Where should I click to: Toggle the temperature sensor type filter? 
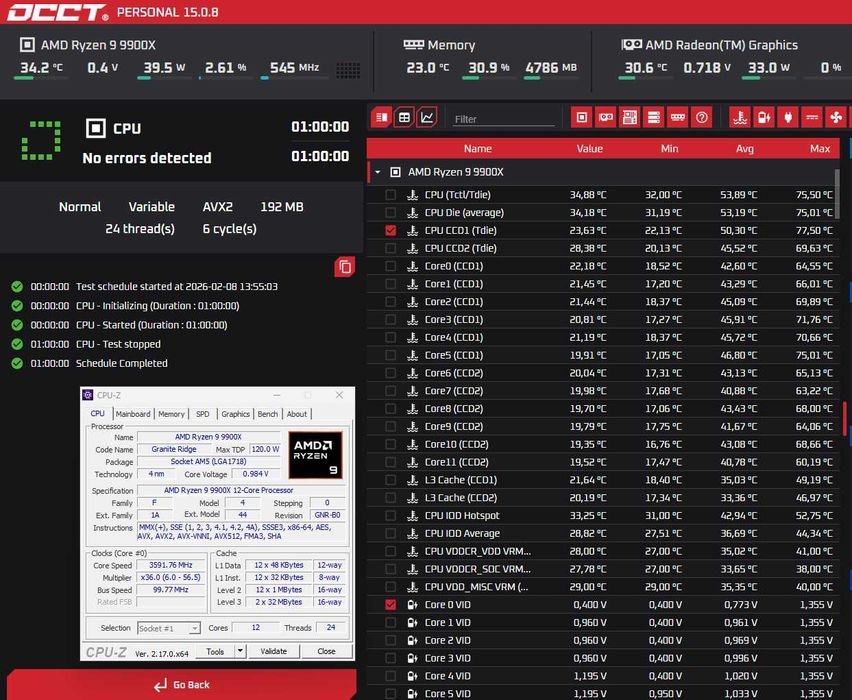coord(740,117)
